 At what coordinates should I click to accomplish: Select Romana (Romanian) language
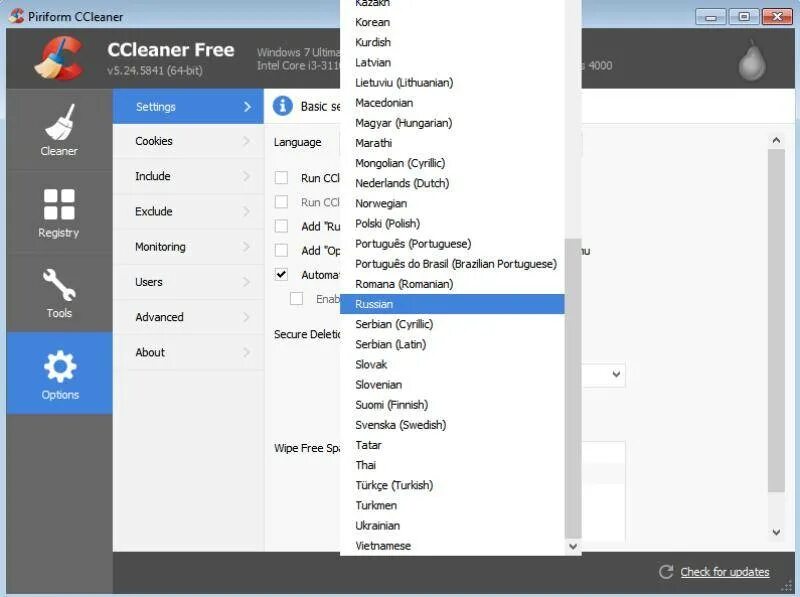(452, 284)
